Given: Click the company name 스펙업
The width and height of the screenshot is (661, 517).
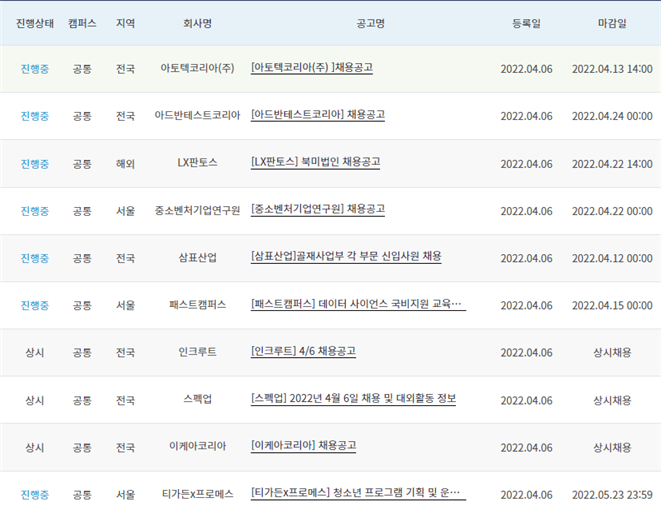Looking at the screenshot, I should tap(197, 399).
